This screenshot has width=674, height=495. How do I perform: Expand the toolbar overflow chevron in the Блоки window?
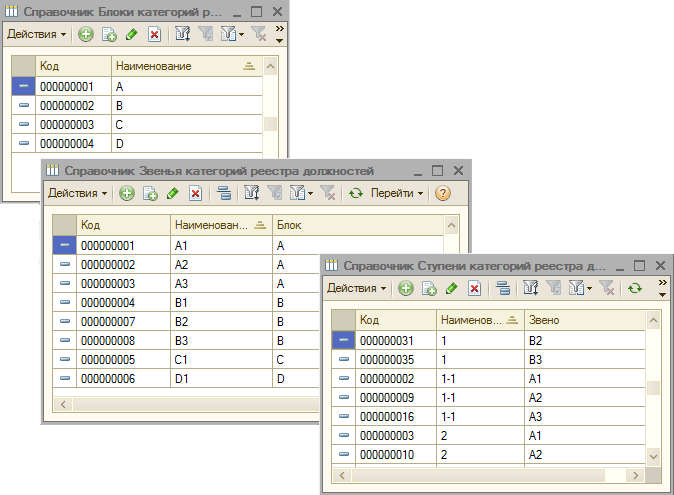coord(279,34)
